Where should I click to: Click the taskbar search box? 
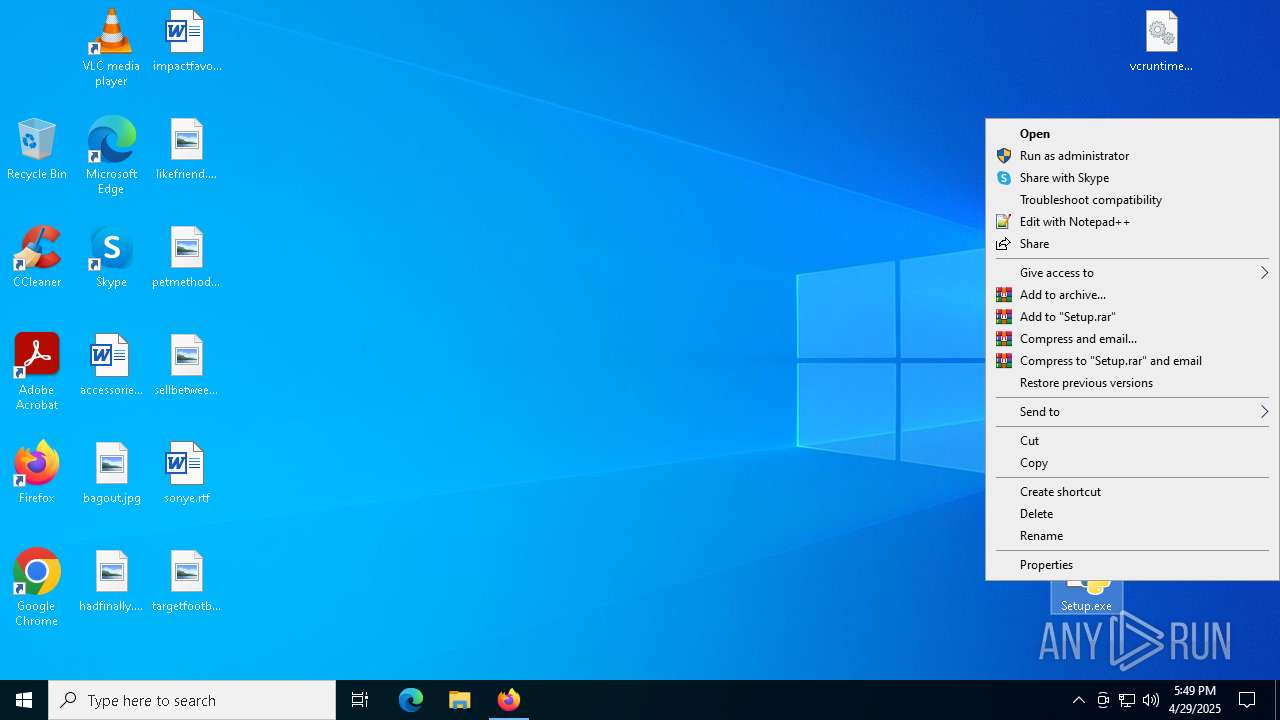[192, 700]
